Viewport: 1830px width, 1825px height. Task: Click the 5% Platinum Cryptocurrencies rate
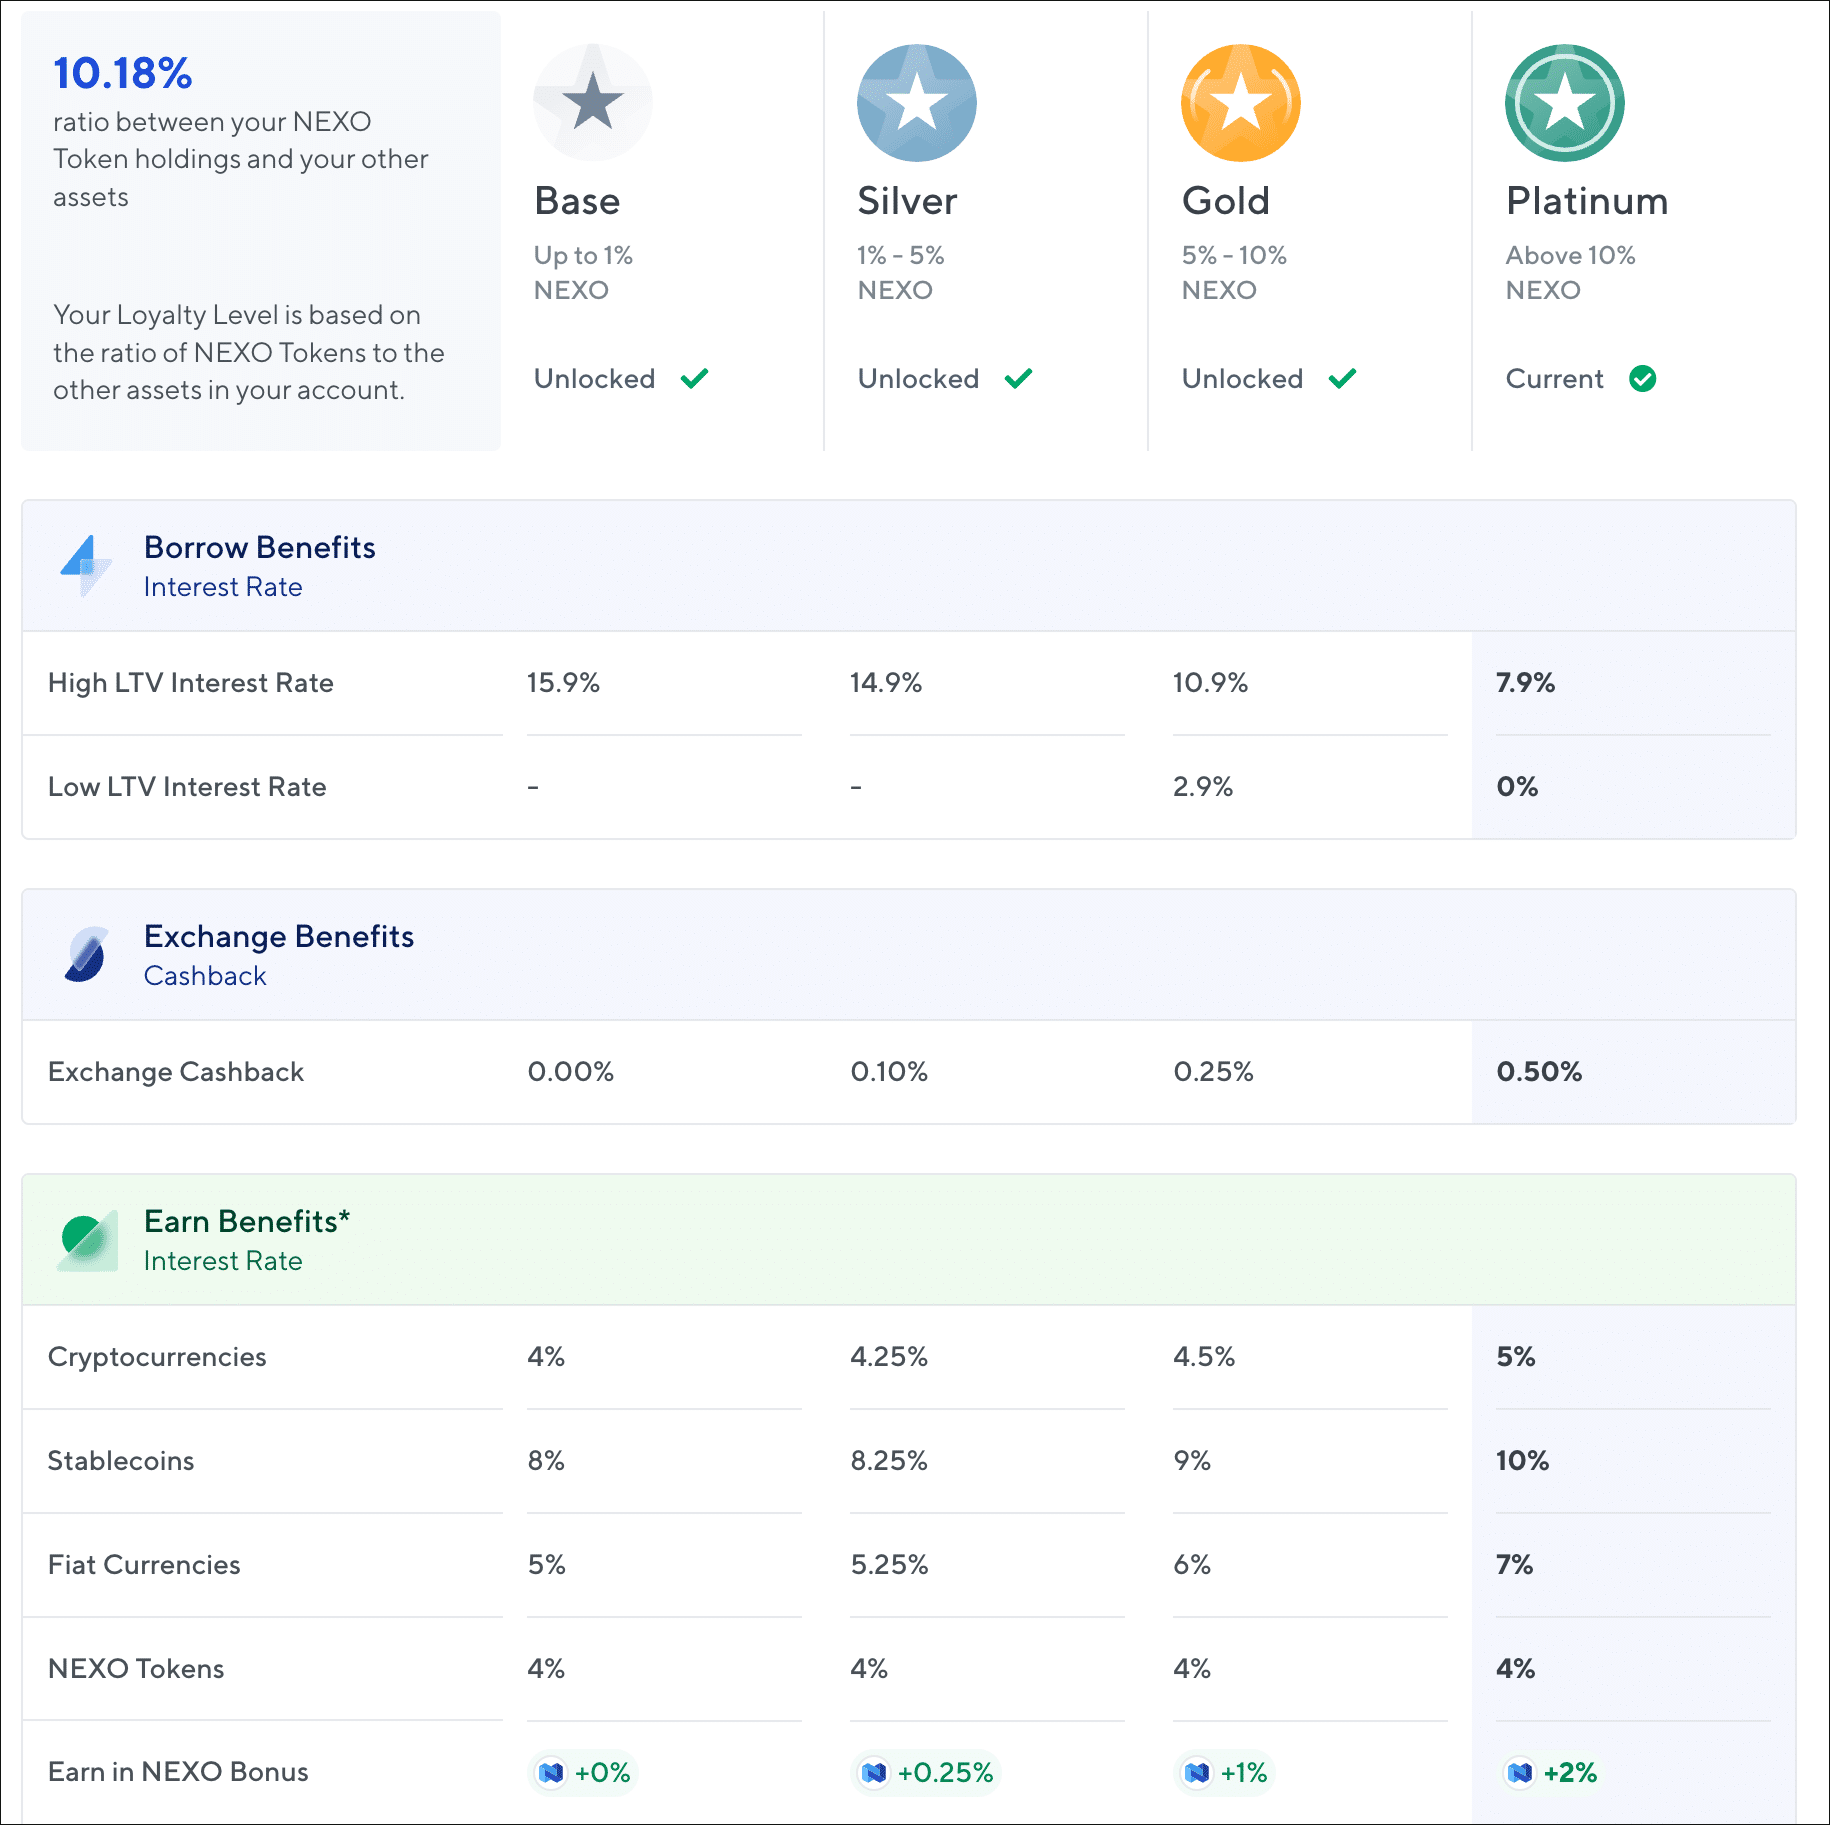click(1516, 1357)
